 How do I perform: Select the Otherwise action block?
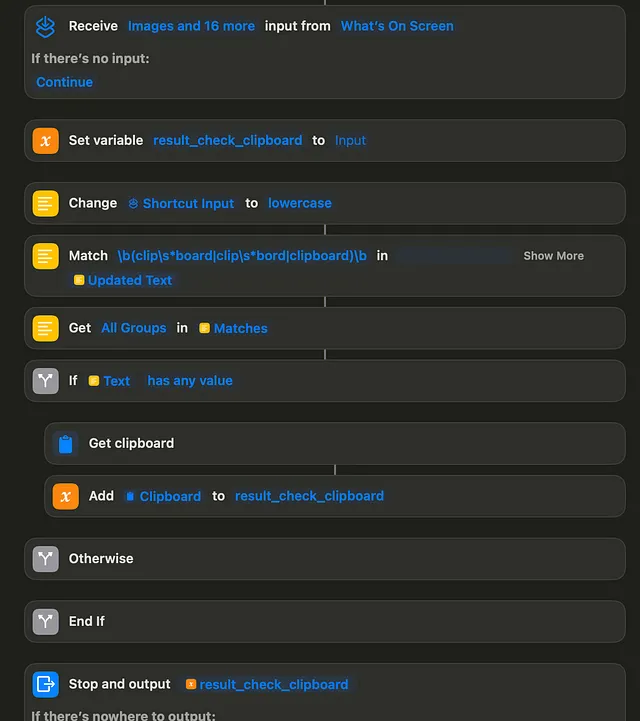pyautogui.click(x=325, y=559)
